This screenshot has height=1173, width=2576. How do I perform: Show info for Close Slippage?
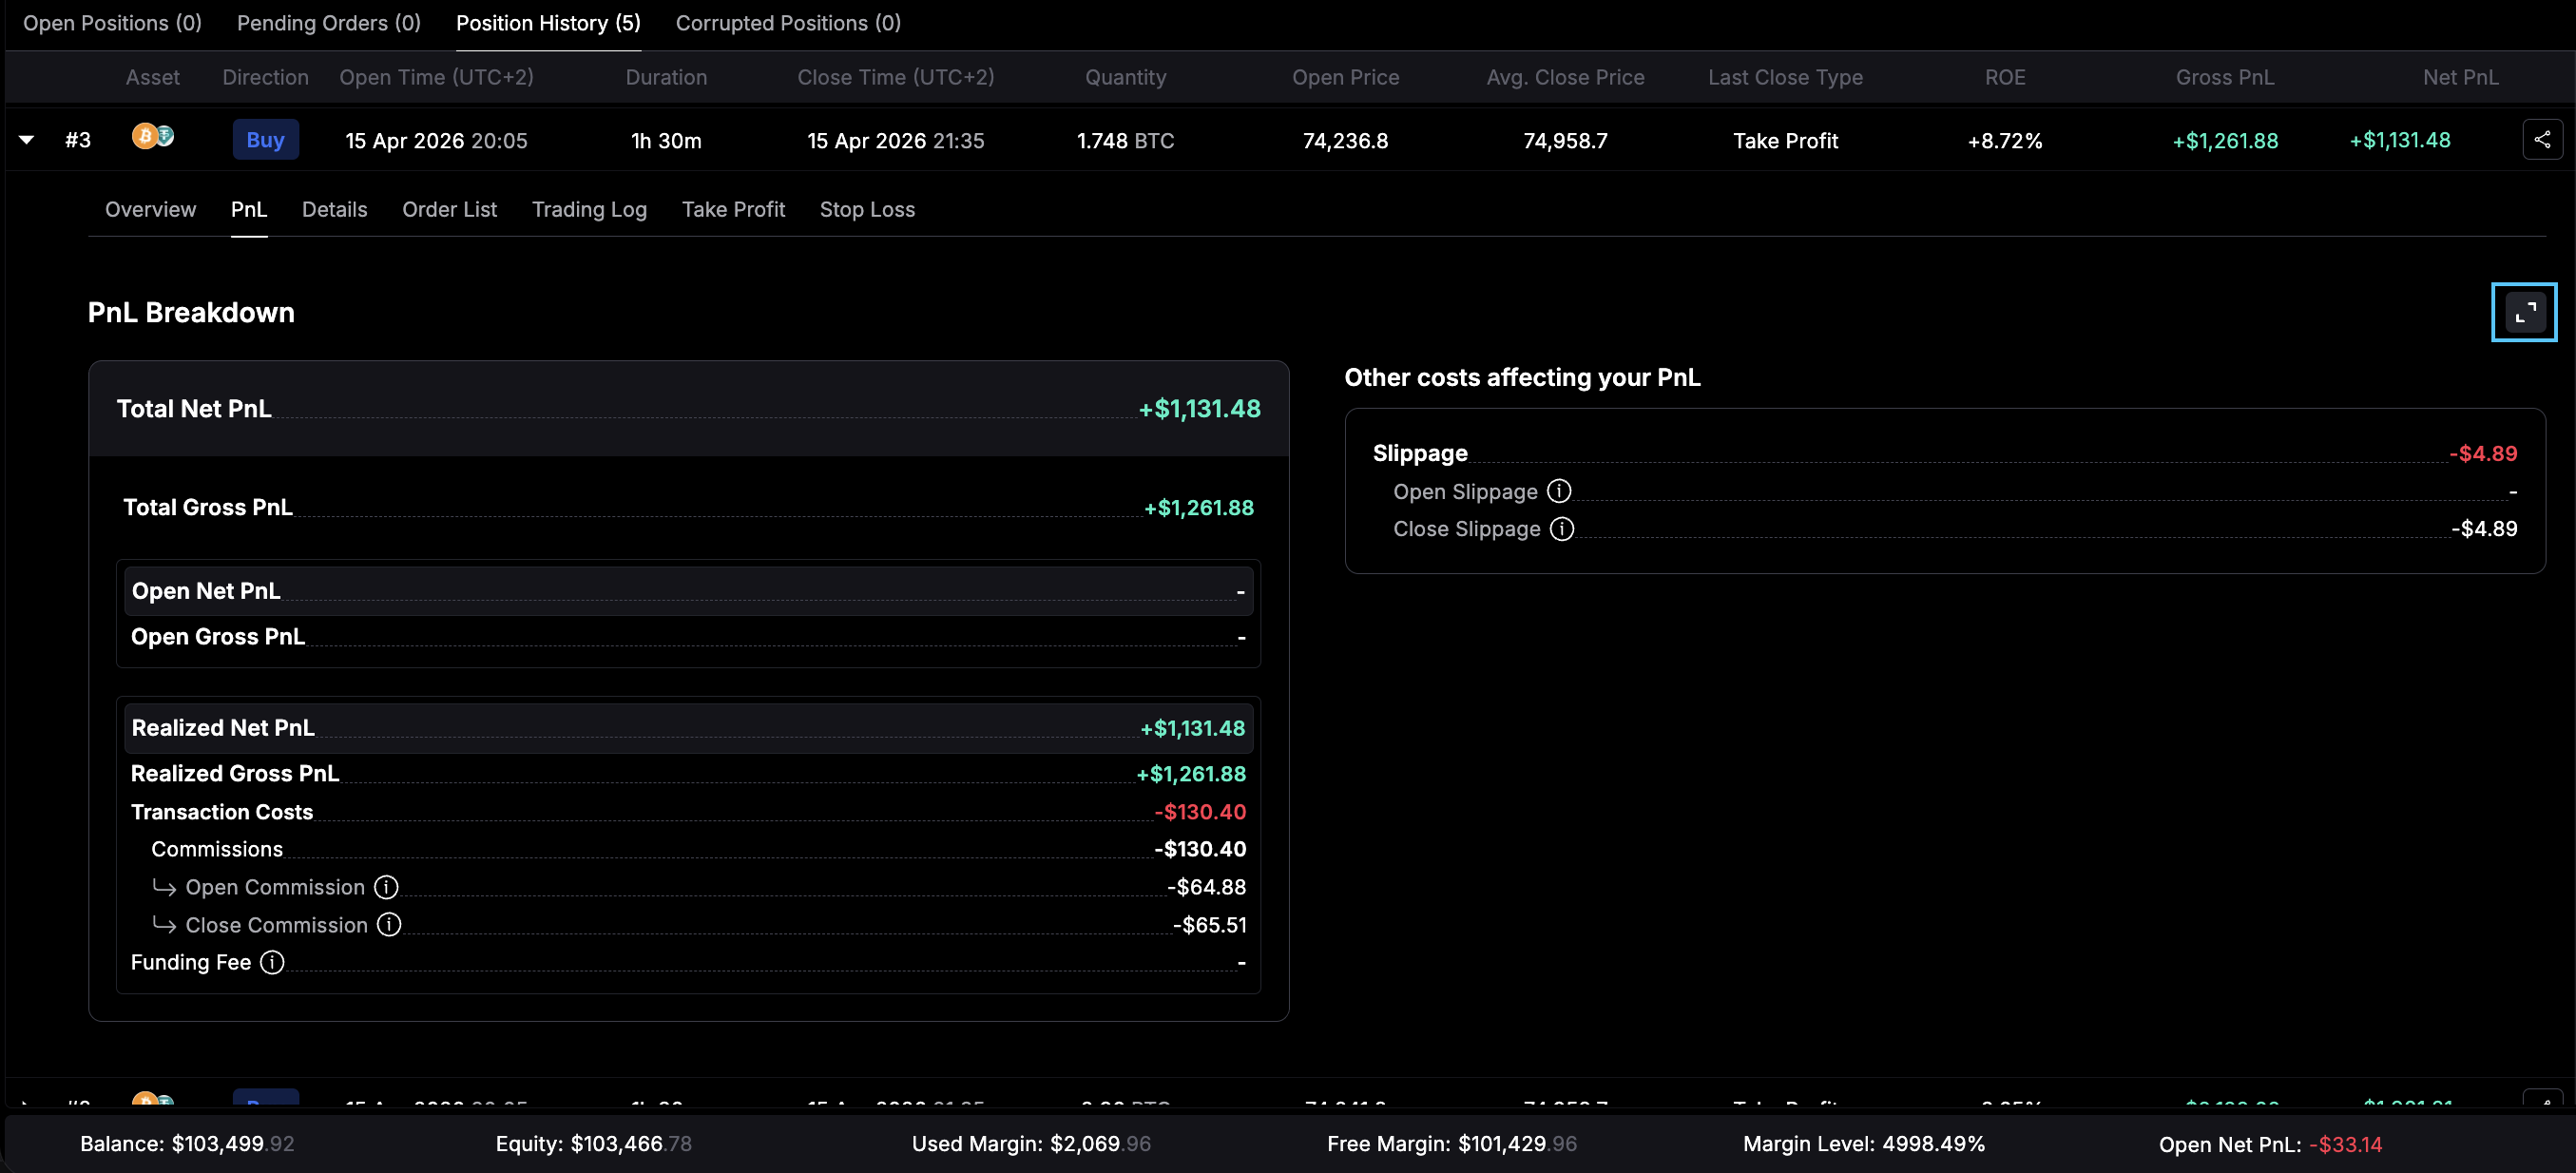tap(1562, 529)
